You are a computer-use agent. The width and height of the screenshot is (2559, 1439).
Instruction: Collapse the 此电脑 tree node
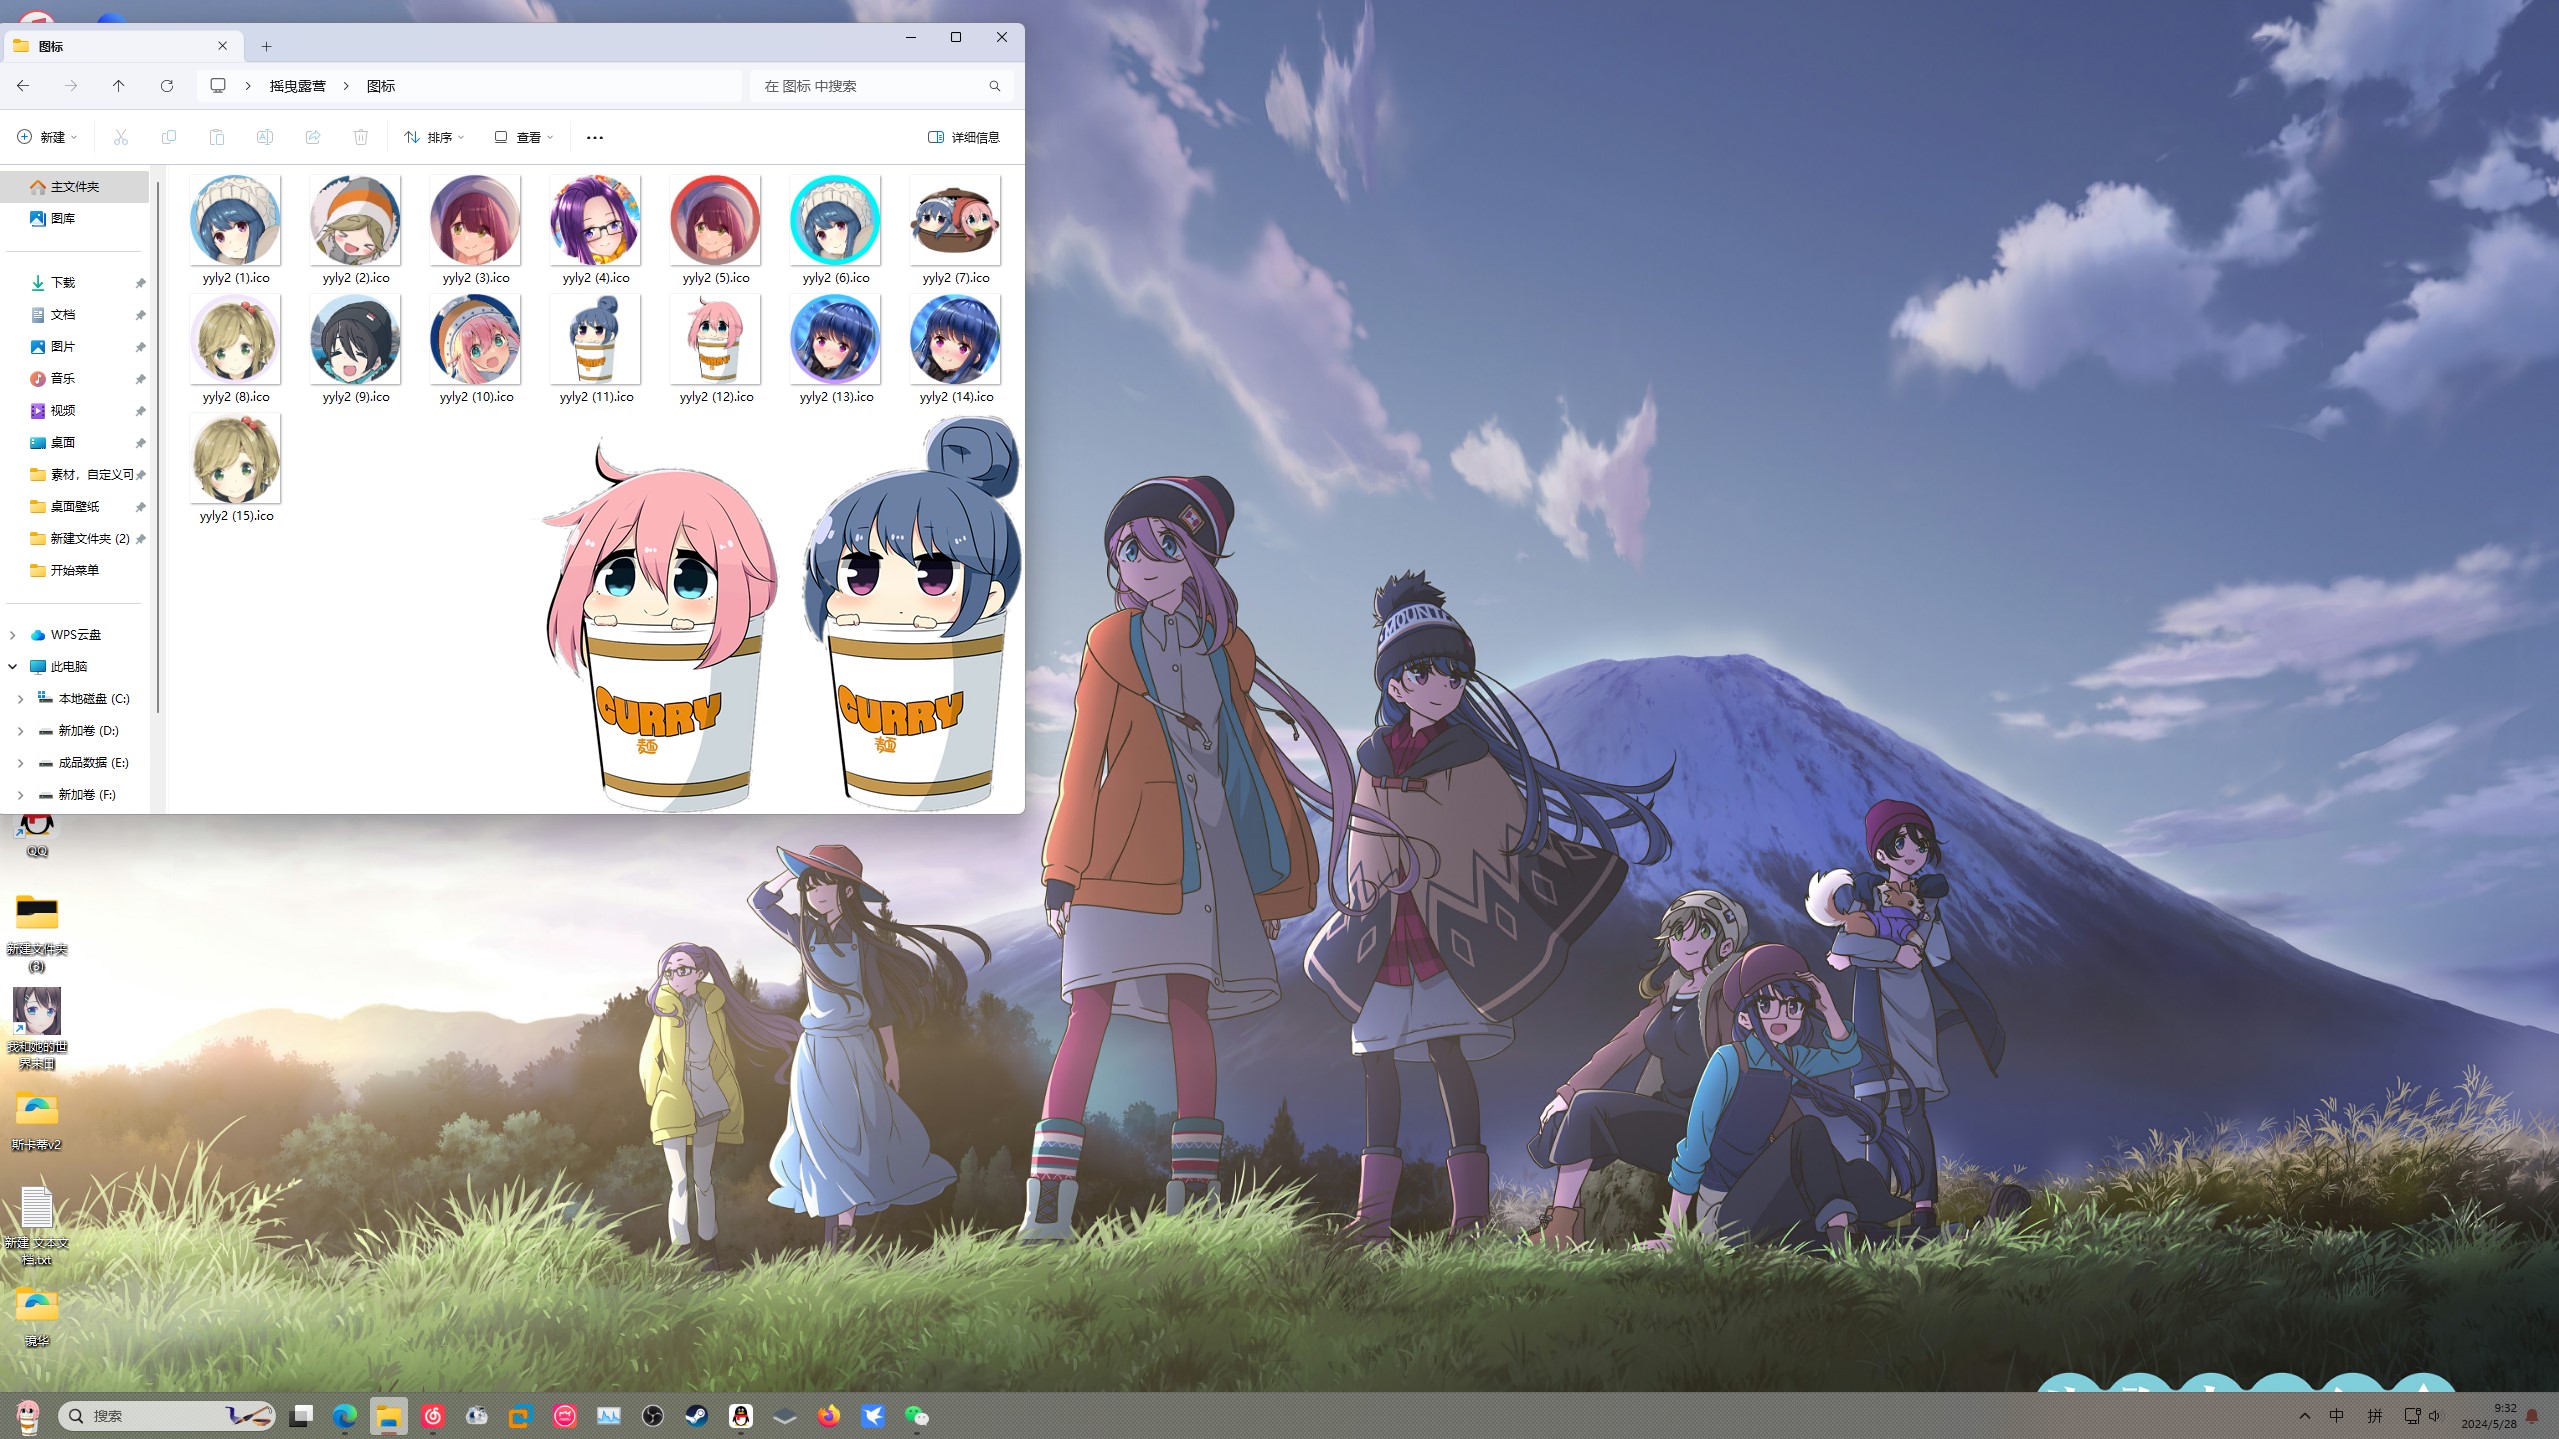(x=13, y=667)
